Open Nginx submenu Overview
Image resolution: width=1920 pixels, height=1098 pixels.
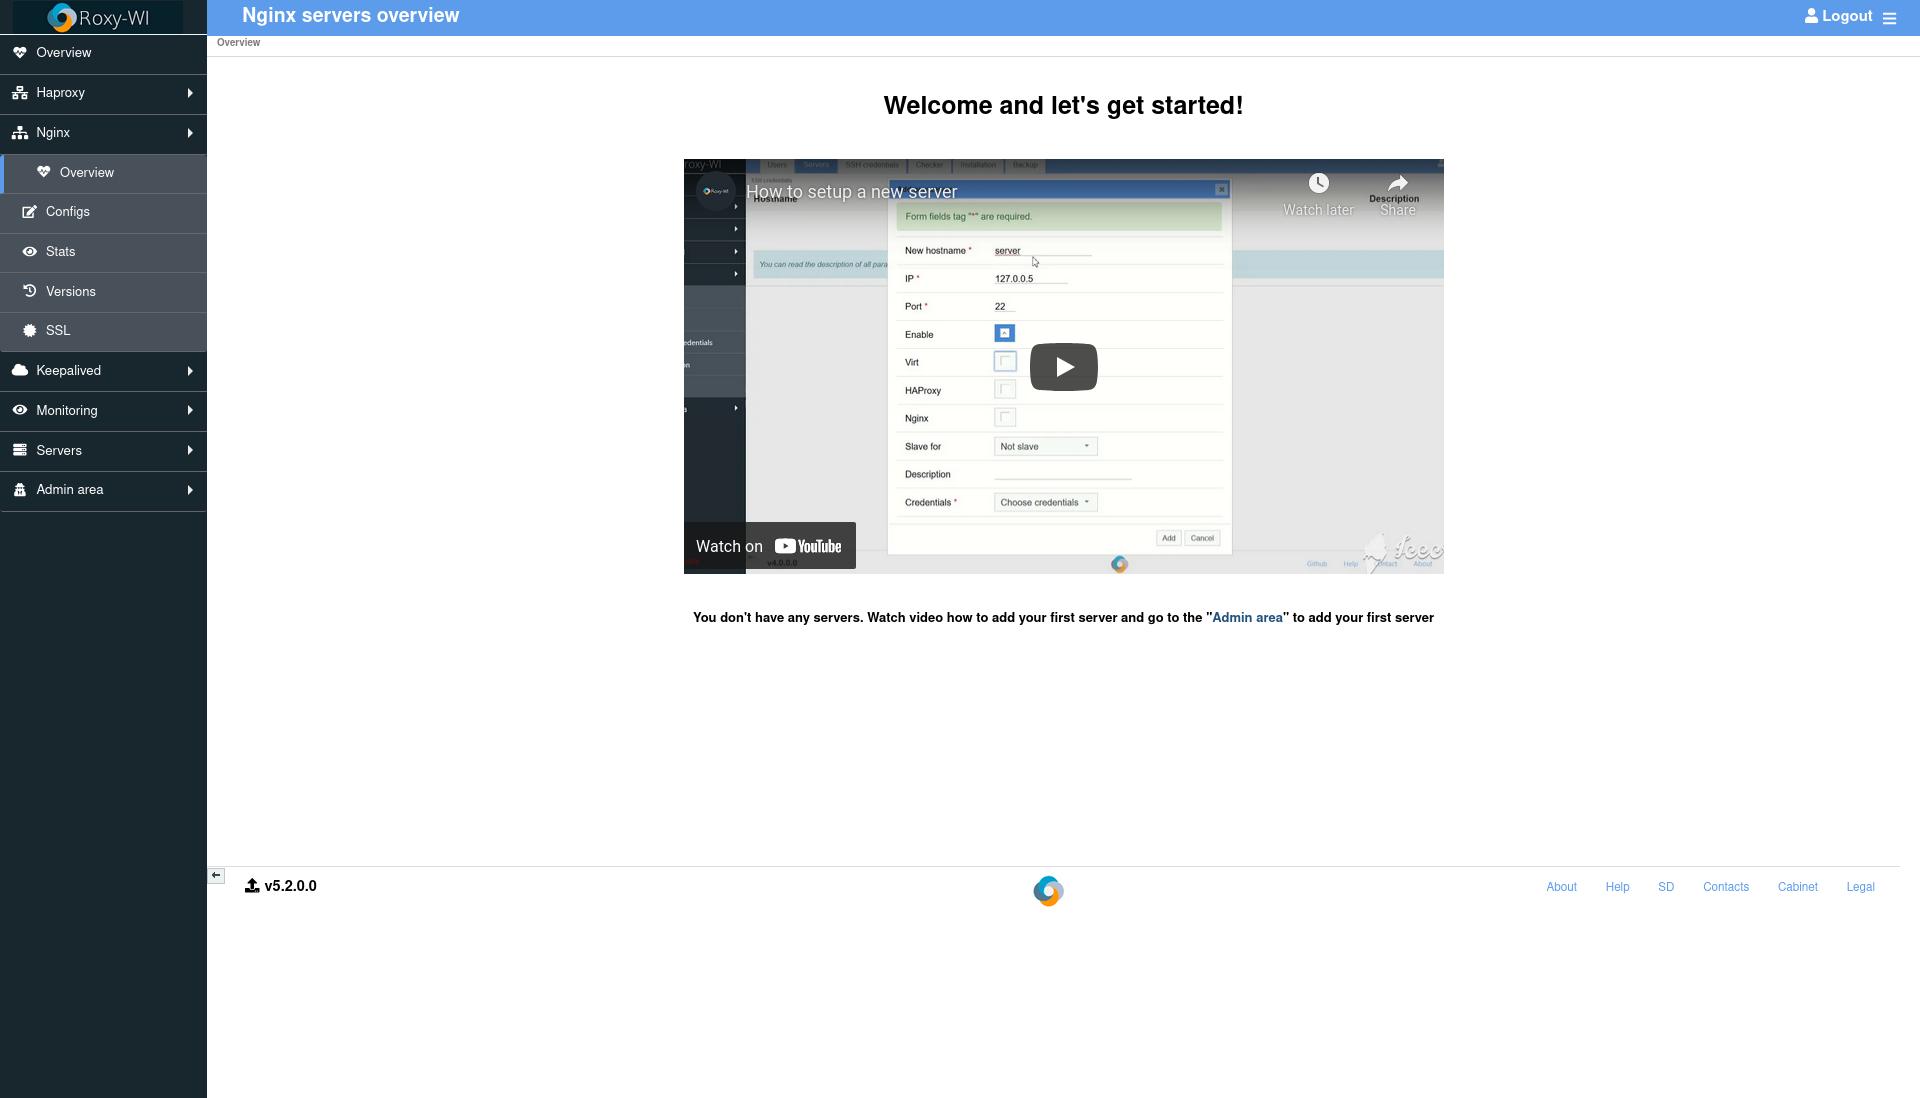(x=104, y=173)
